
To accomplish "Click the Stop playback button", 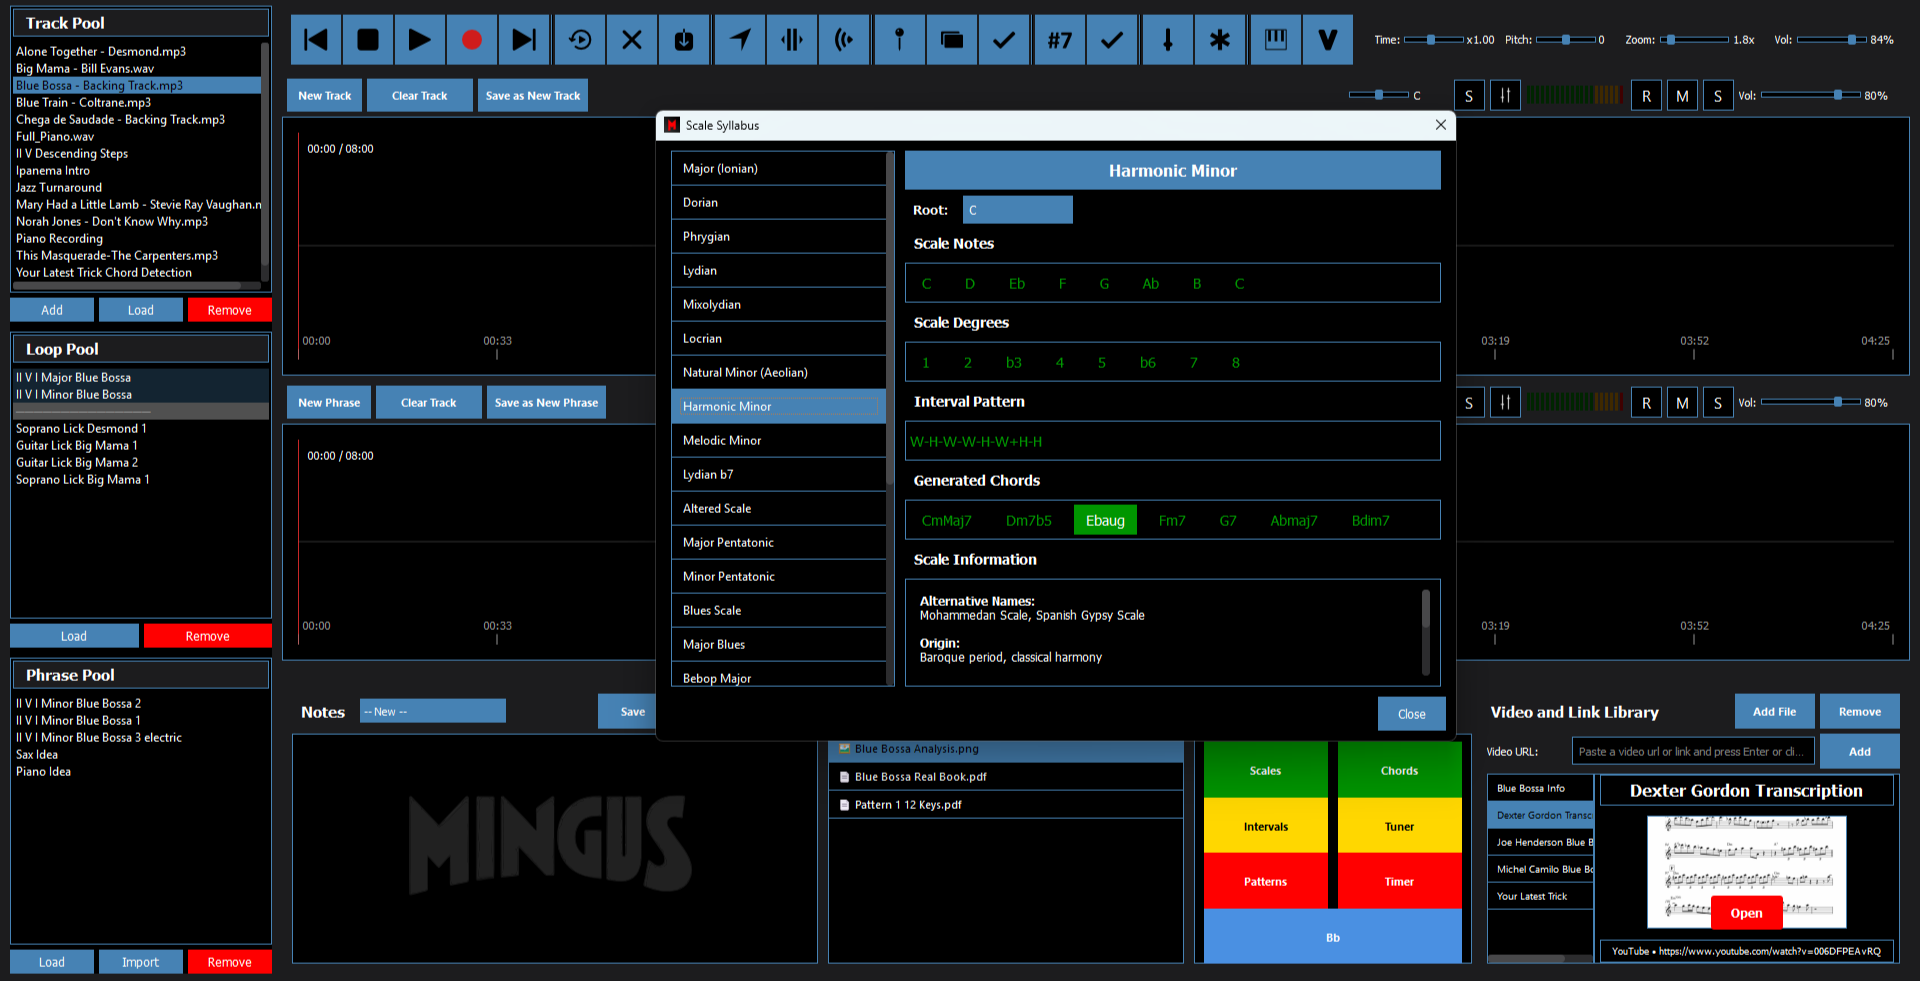I will 368,40.
